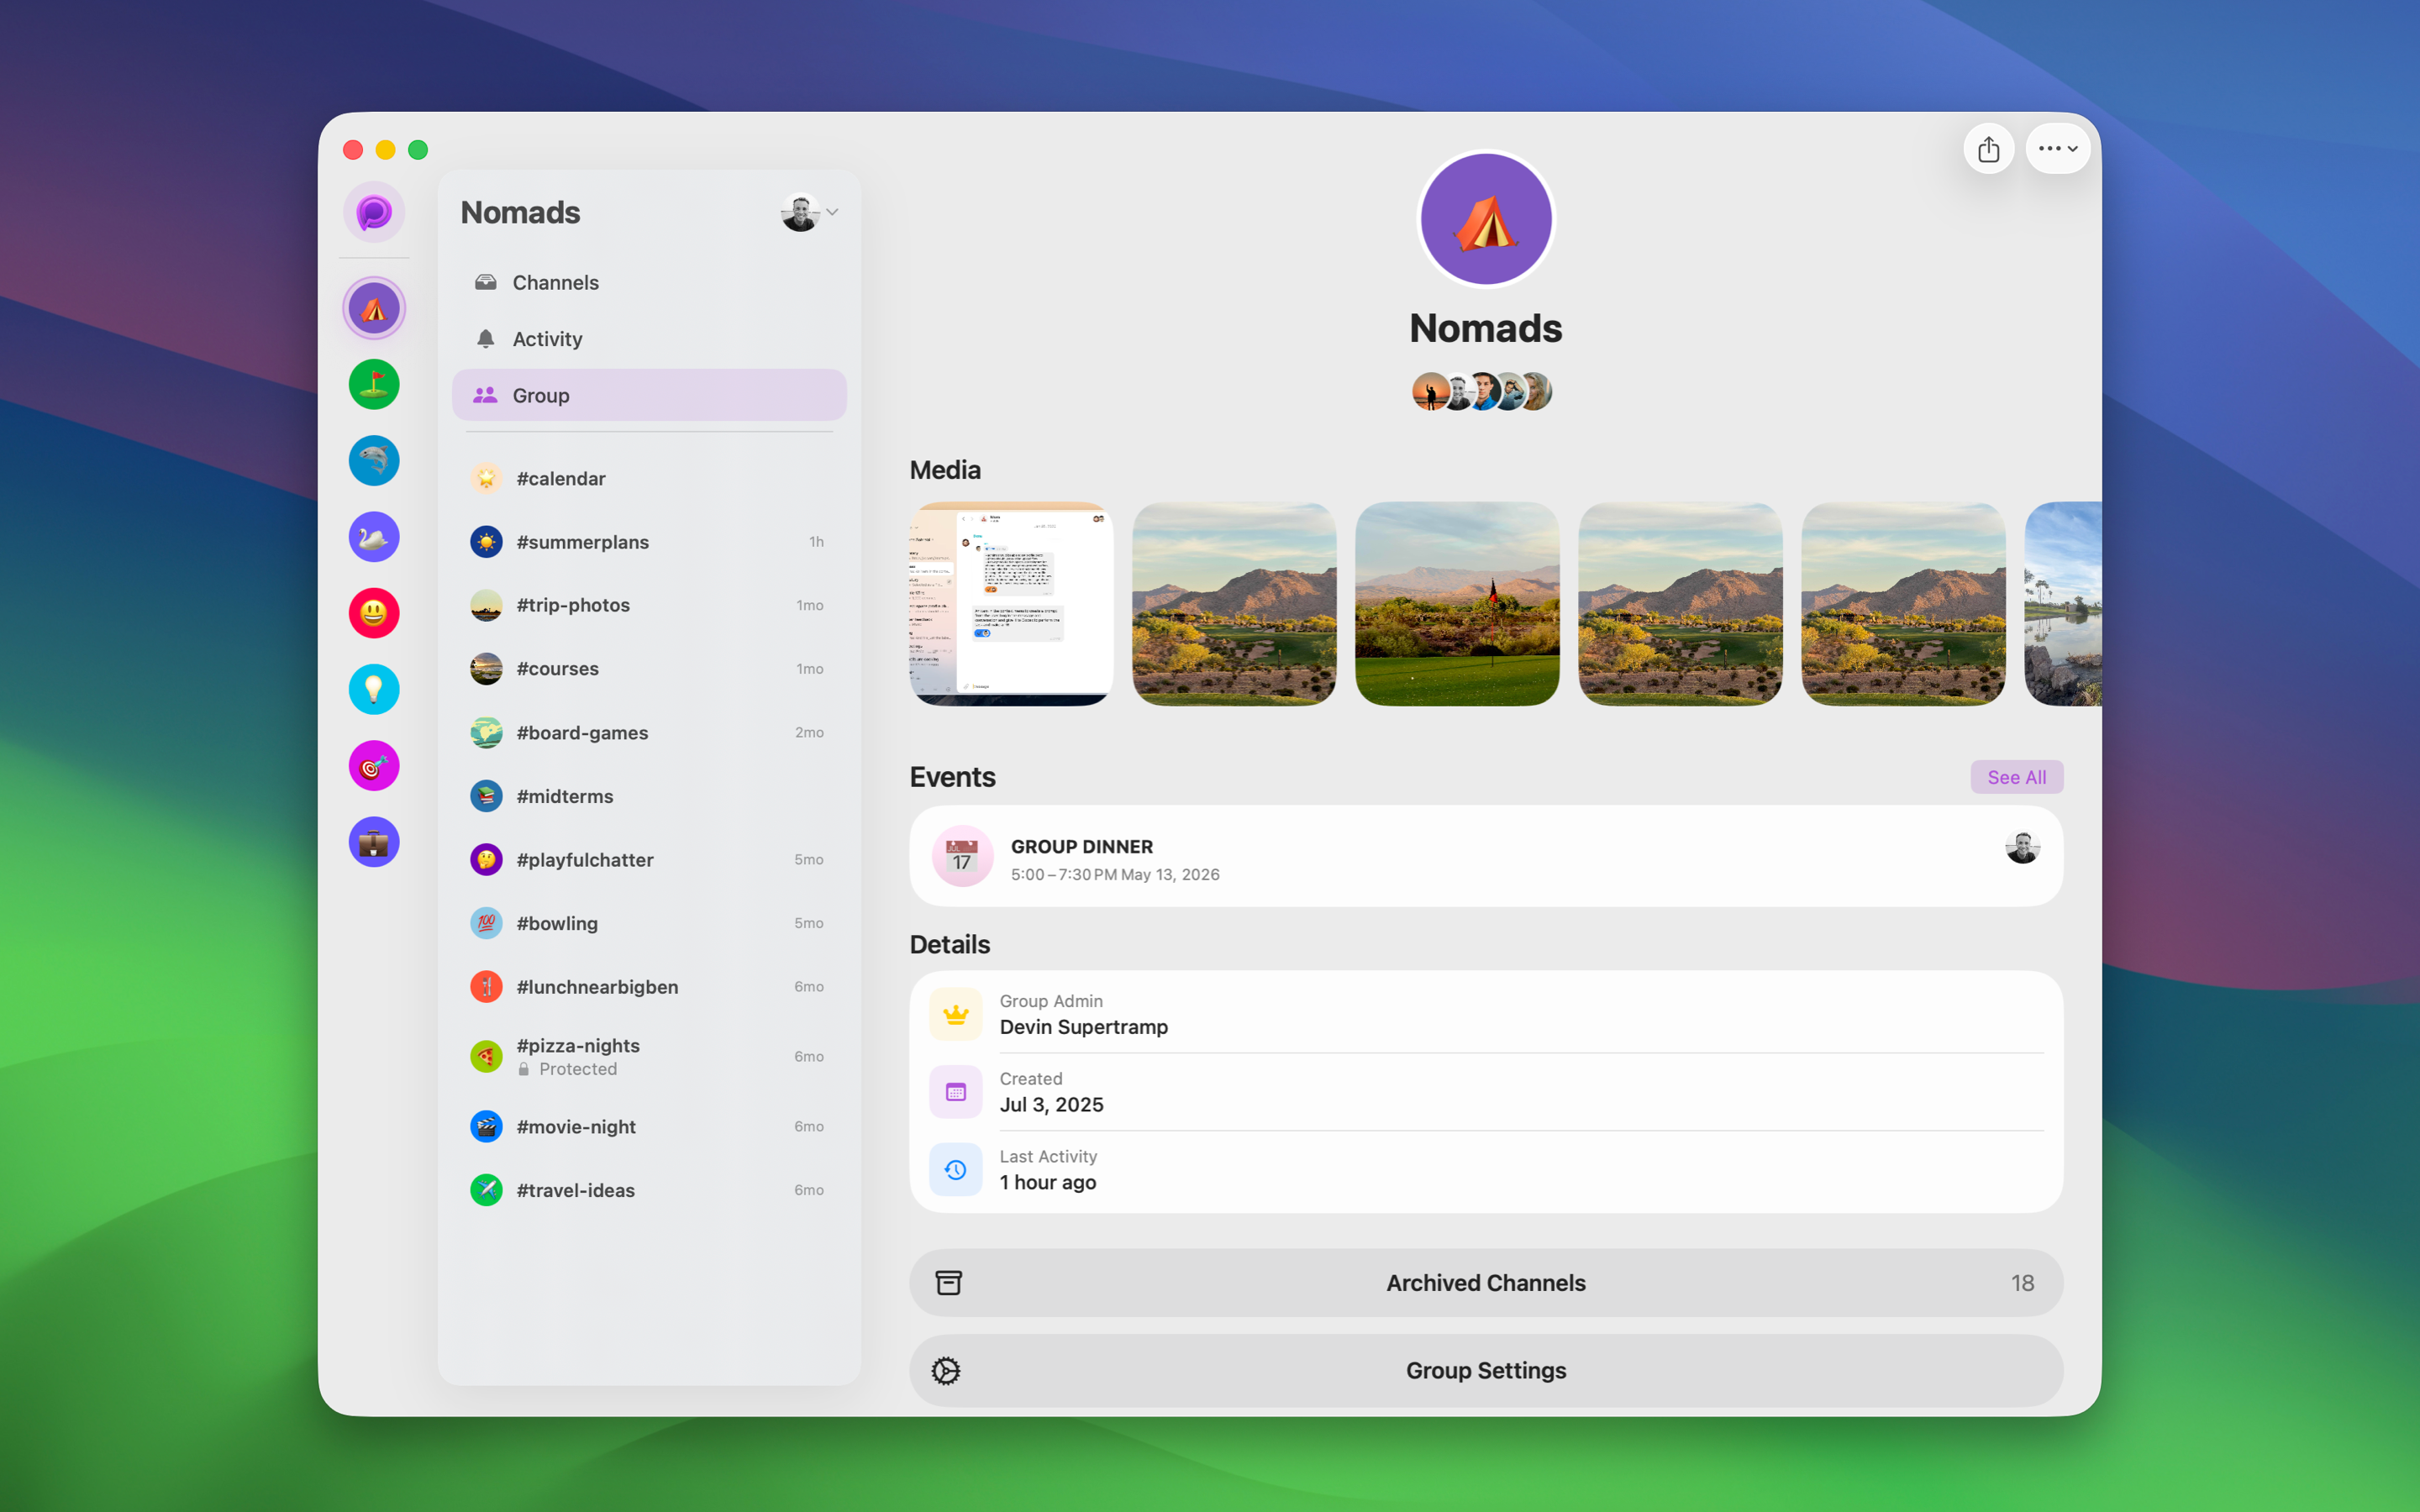Viewport: 2420px width, 1512px height.
Task: Switch to the swan group icon
Action: 374,537
